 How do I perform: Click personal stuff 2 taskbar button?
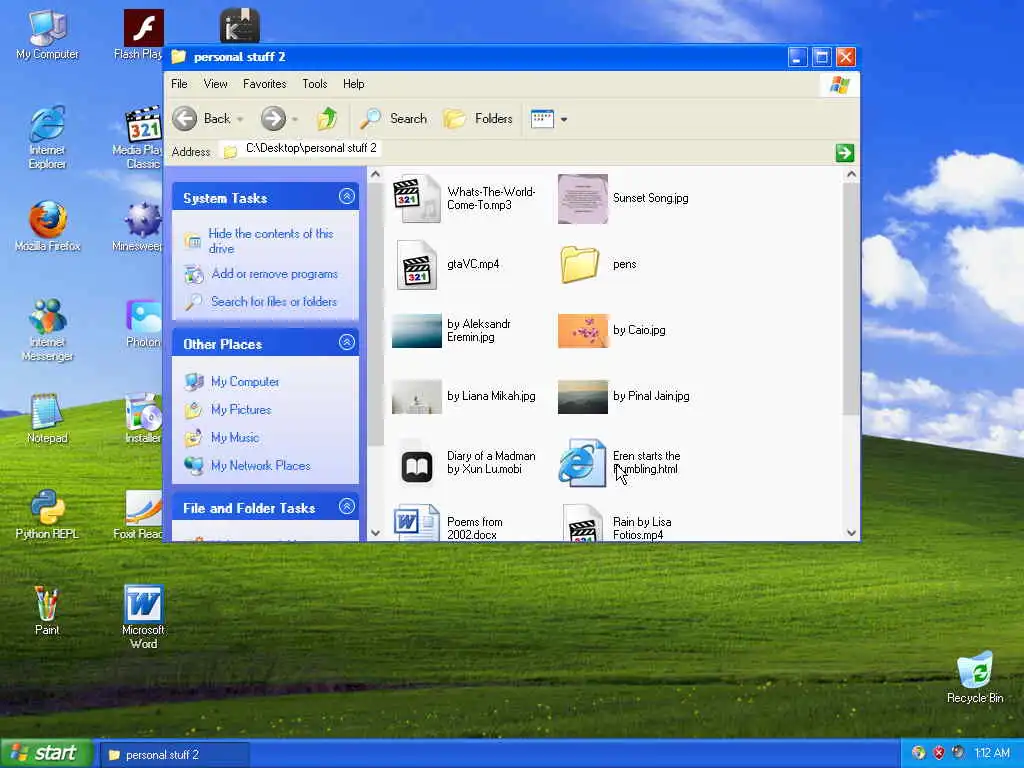tap(173, 754)
